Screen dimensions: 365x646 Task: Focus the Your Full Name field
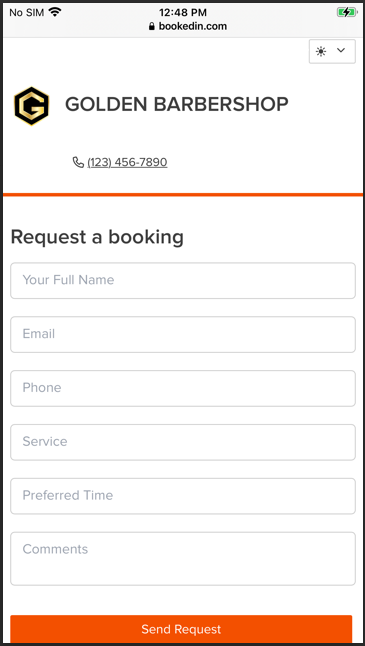click(182, 281)
